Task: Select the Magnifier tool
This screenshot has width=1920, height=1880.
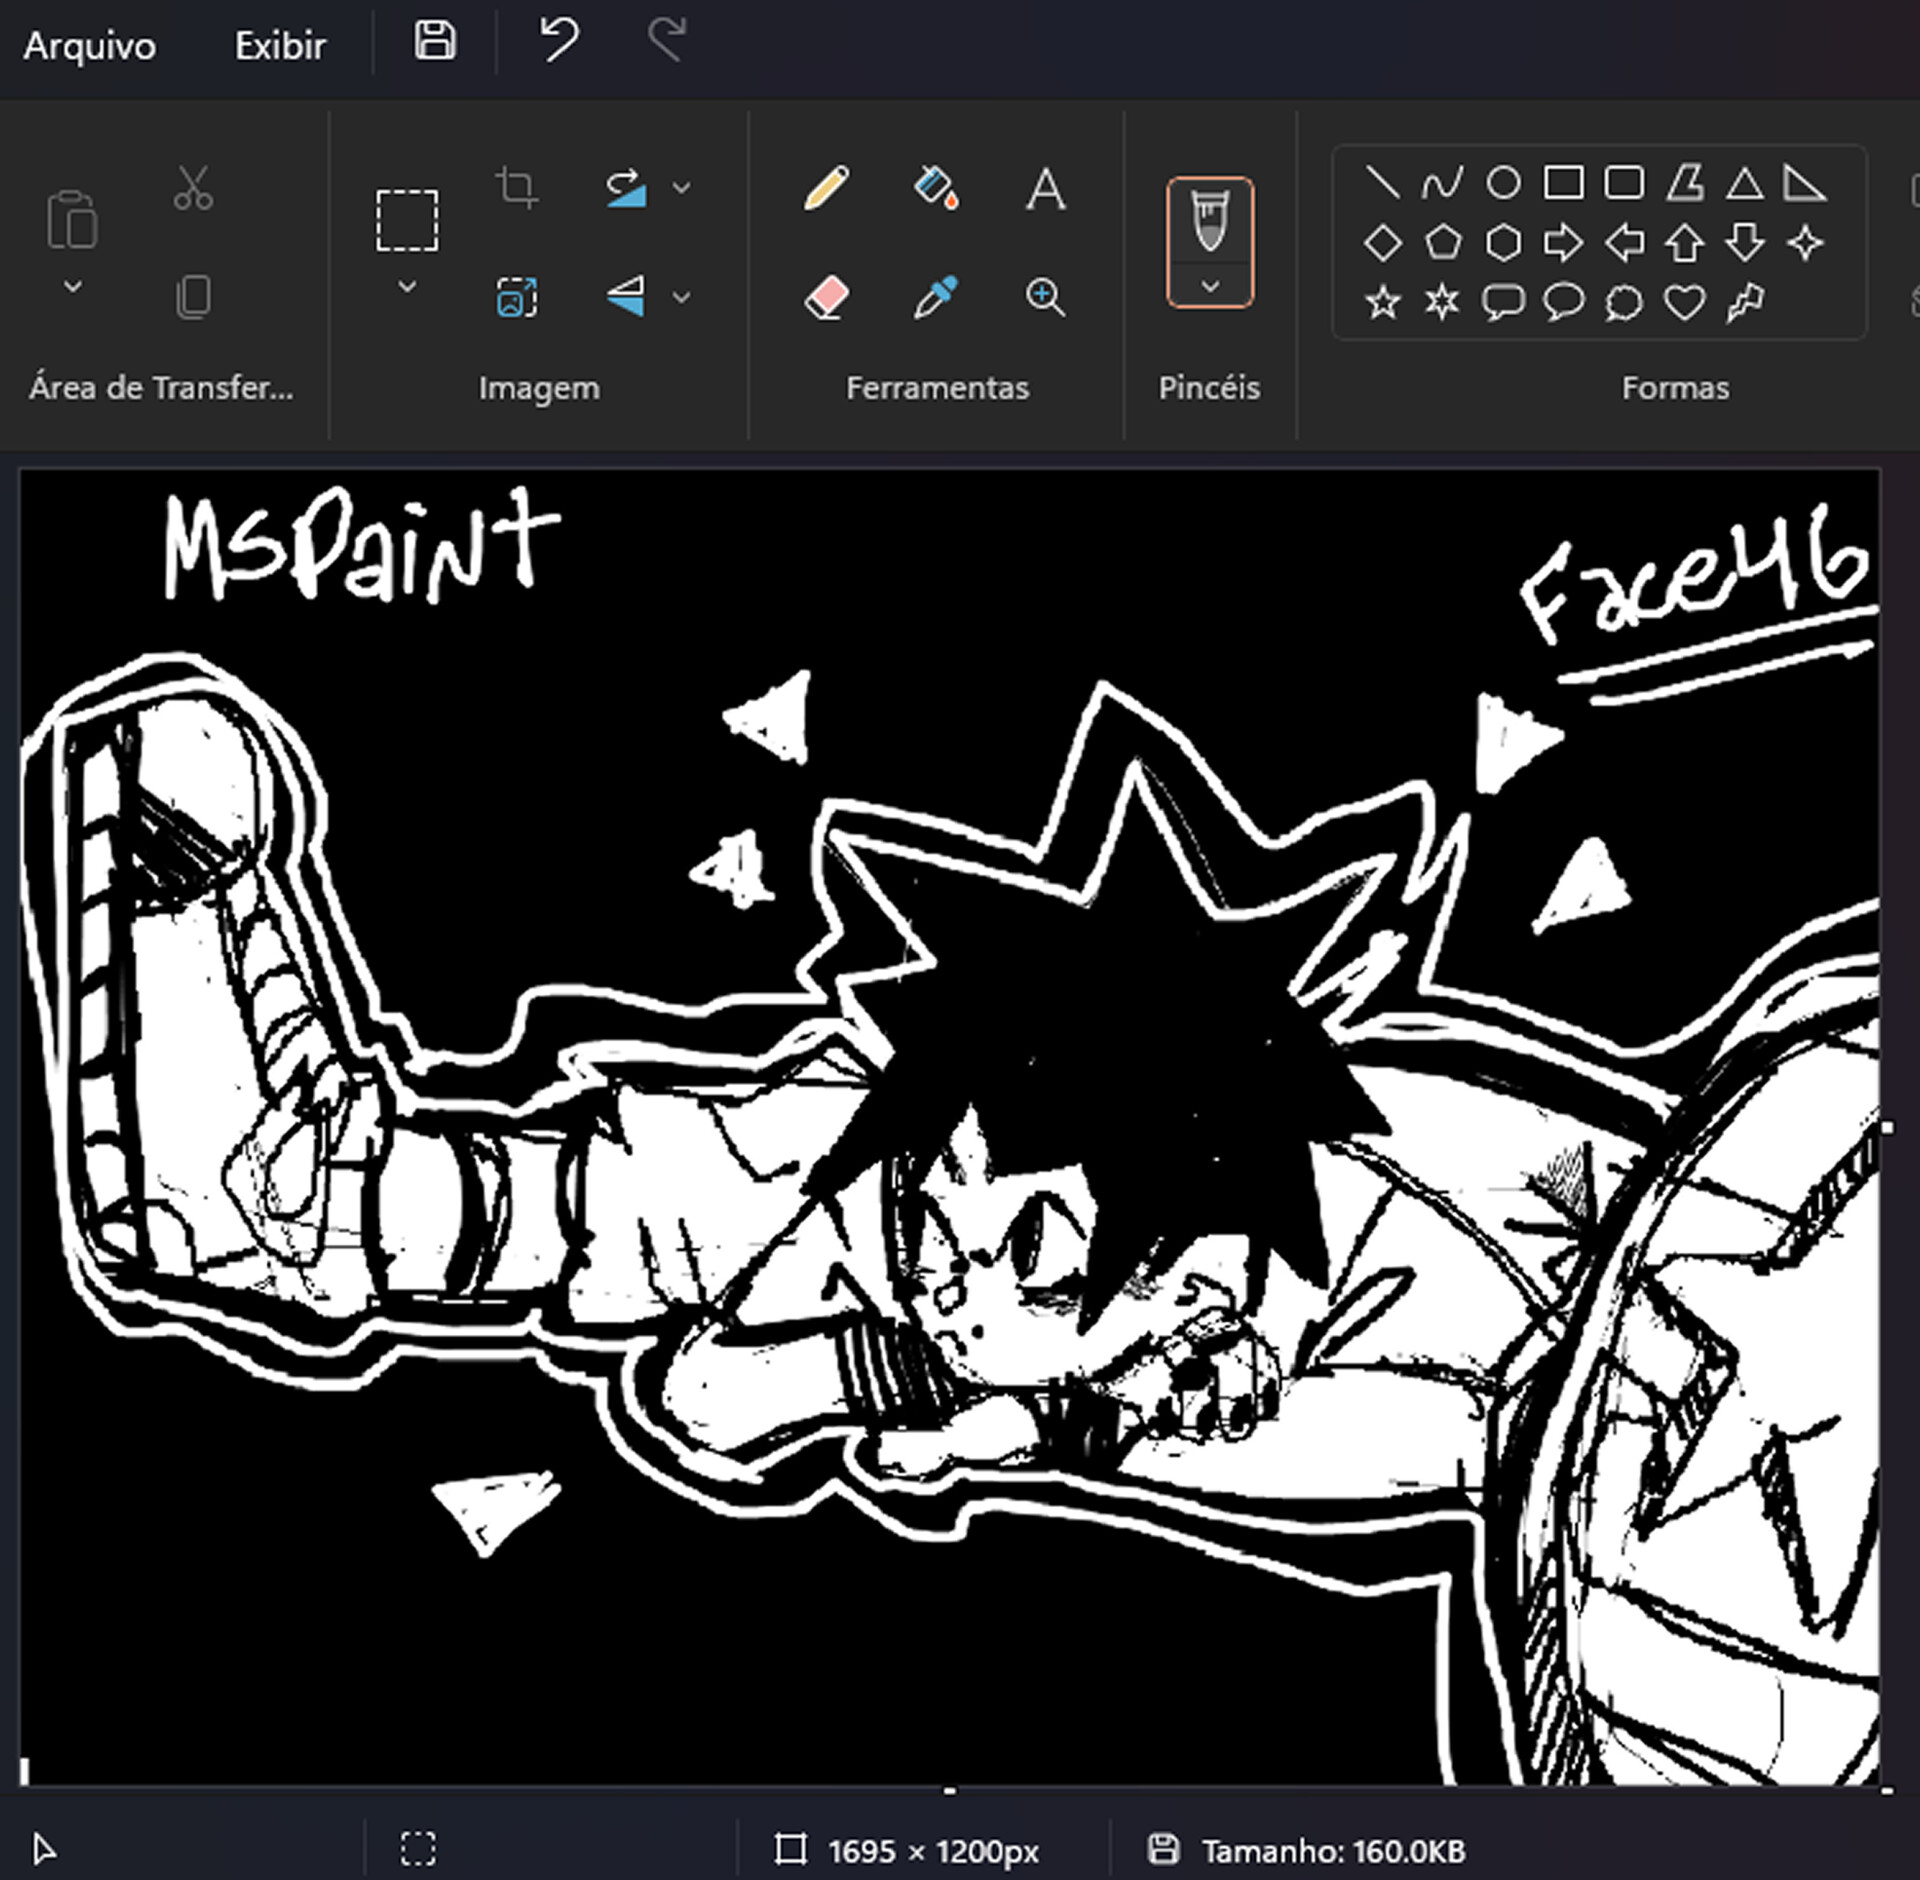Action: 1044,296
